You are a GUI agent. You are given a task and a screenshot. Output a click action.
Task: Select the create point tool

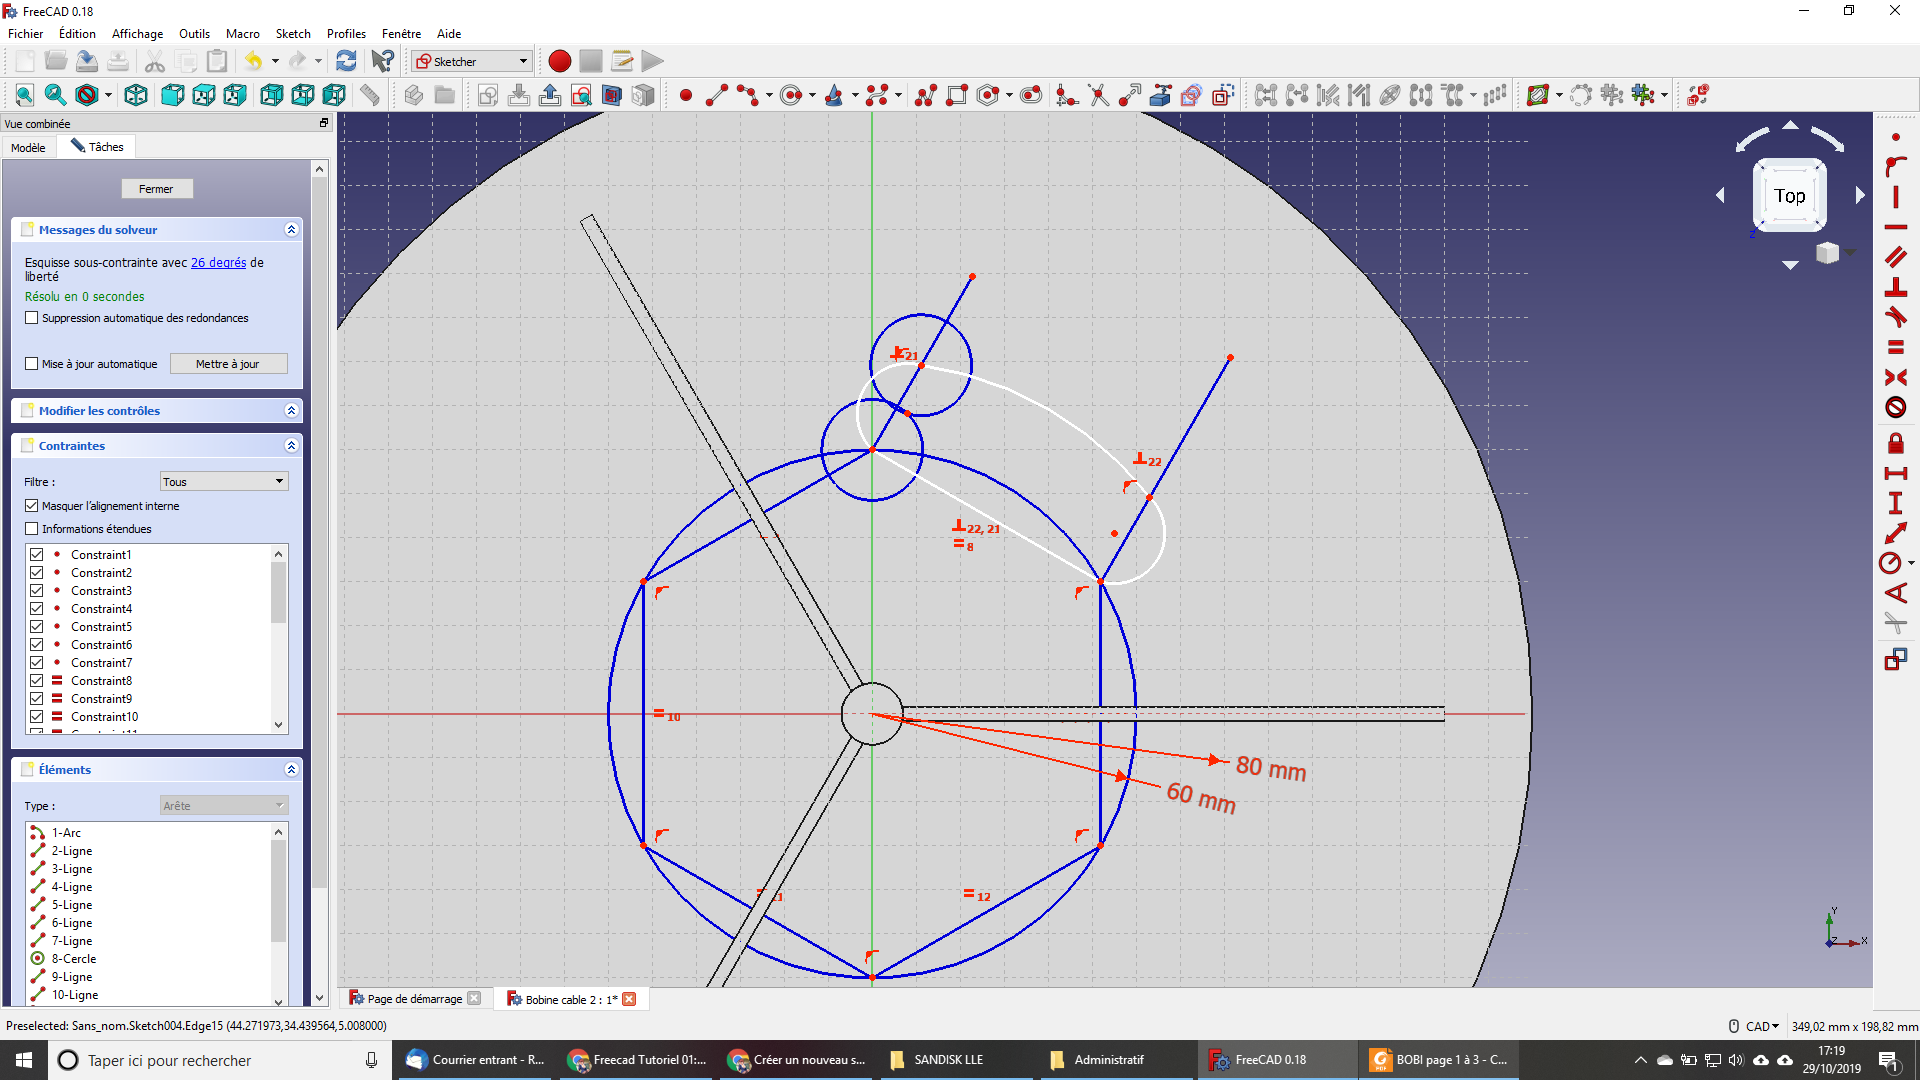pos(686,95)
